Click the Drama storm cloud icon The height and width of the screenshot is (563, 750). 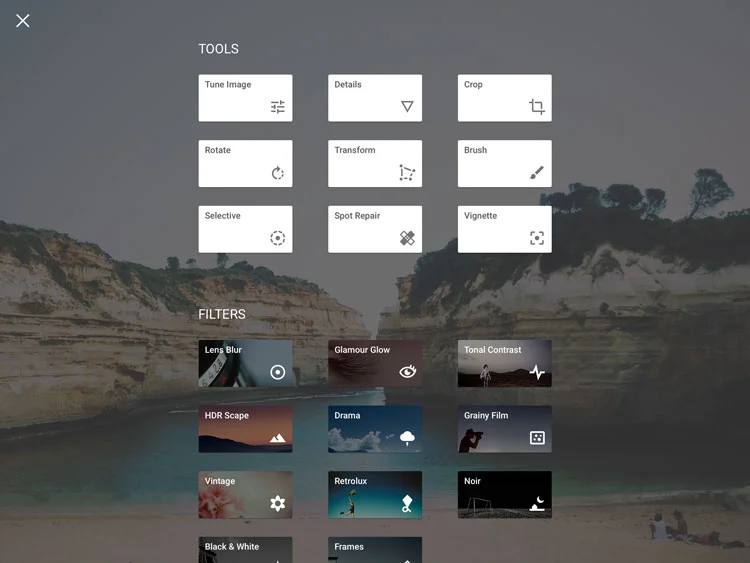pyautogui.click(x=407, y=438)
